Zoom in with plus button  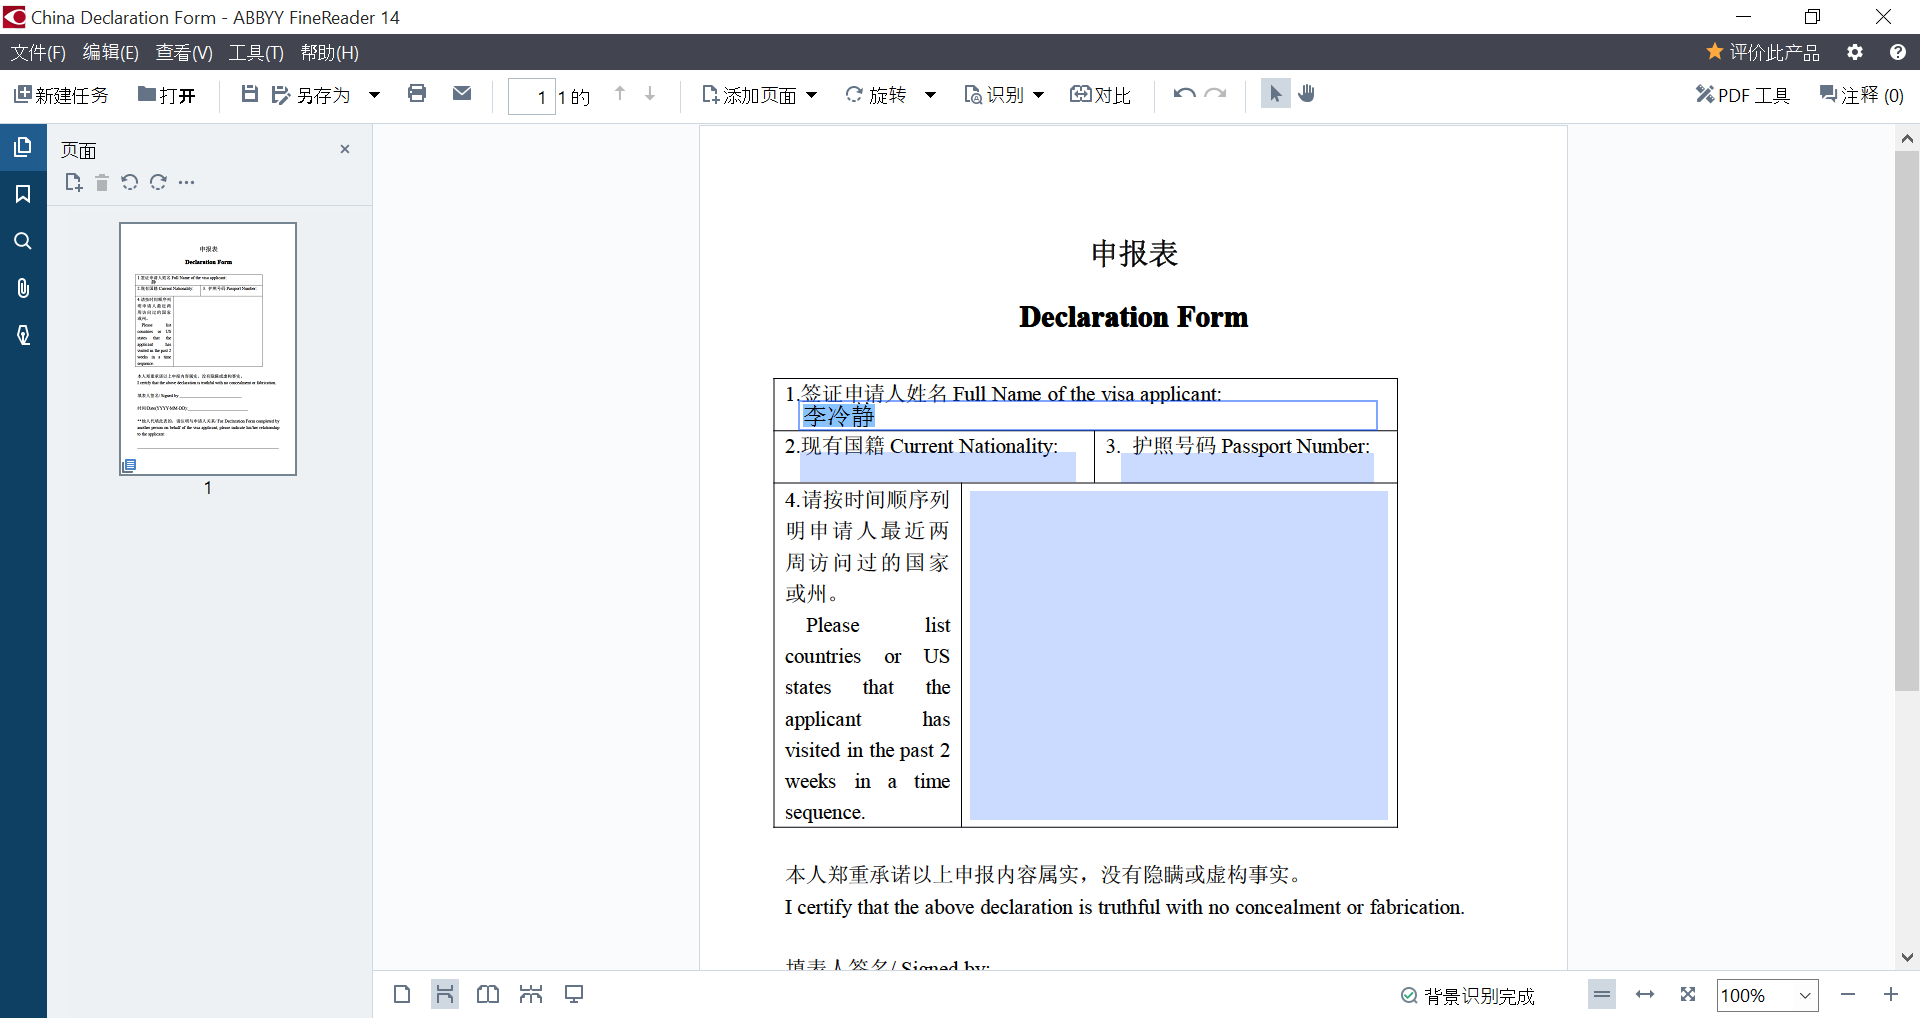tap(1891, 994)
